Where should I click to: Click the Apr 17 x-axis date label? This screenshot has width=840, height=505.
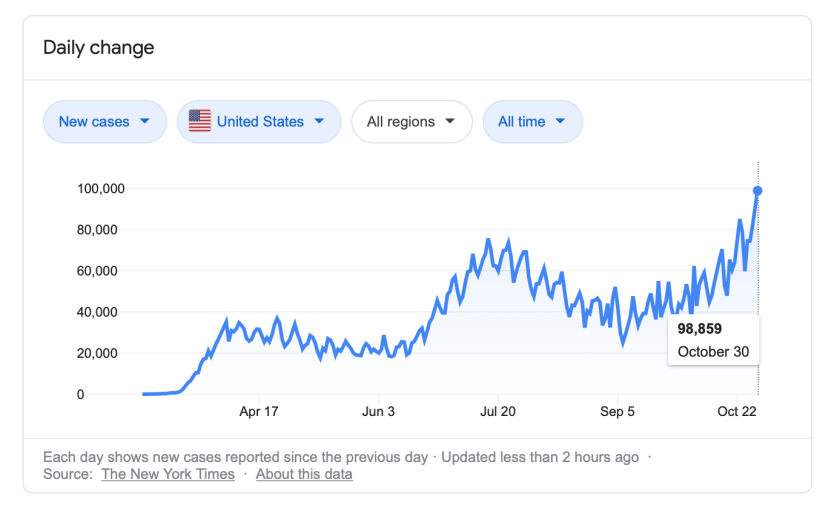[259, 411]
